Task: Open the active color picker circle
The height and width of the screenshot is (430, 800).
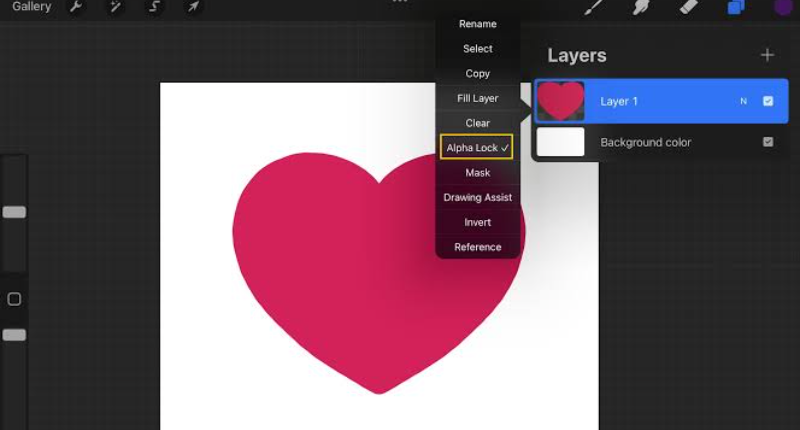Action: (x=783, y=7)
